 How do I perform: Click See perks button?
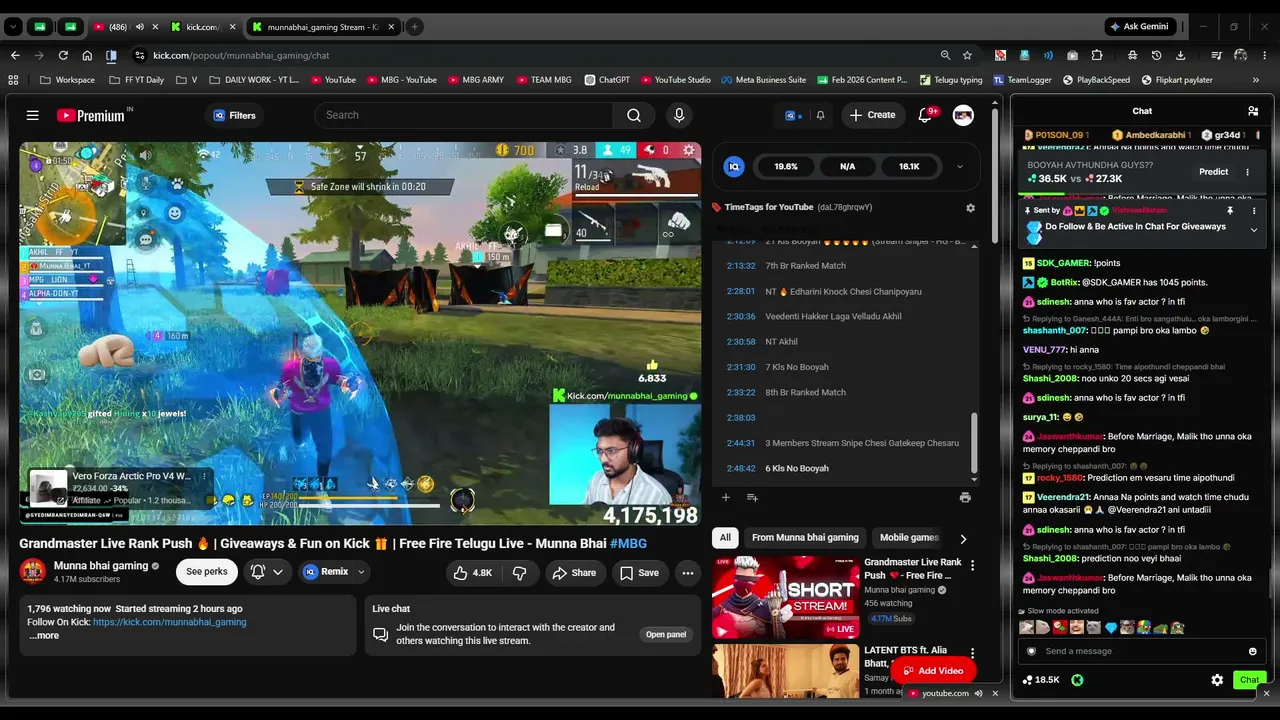(x=207, y=572)
